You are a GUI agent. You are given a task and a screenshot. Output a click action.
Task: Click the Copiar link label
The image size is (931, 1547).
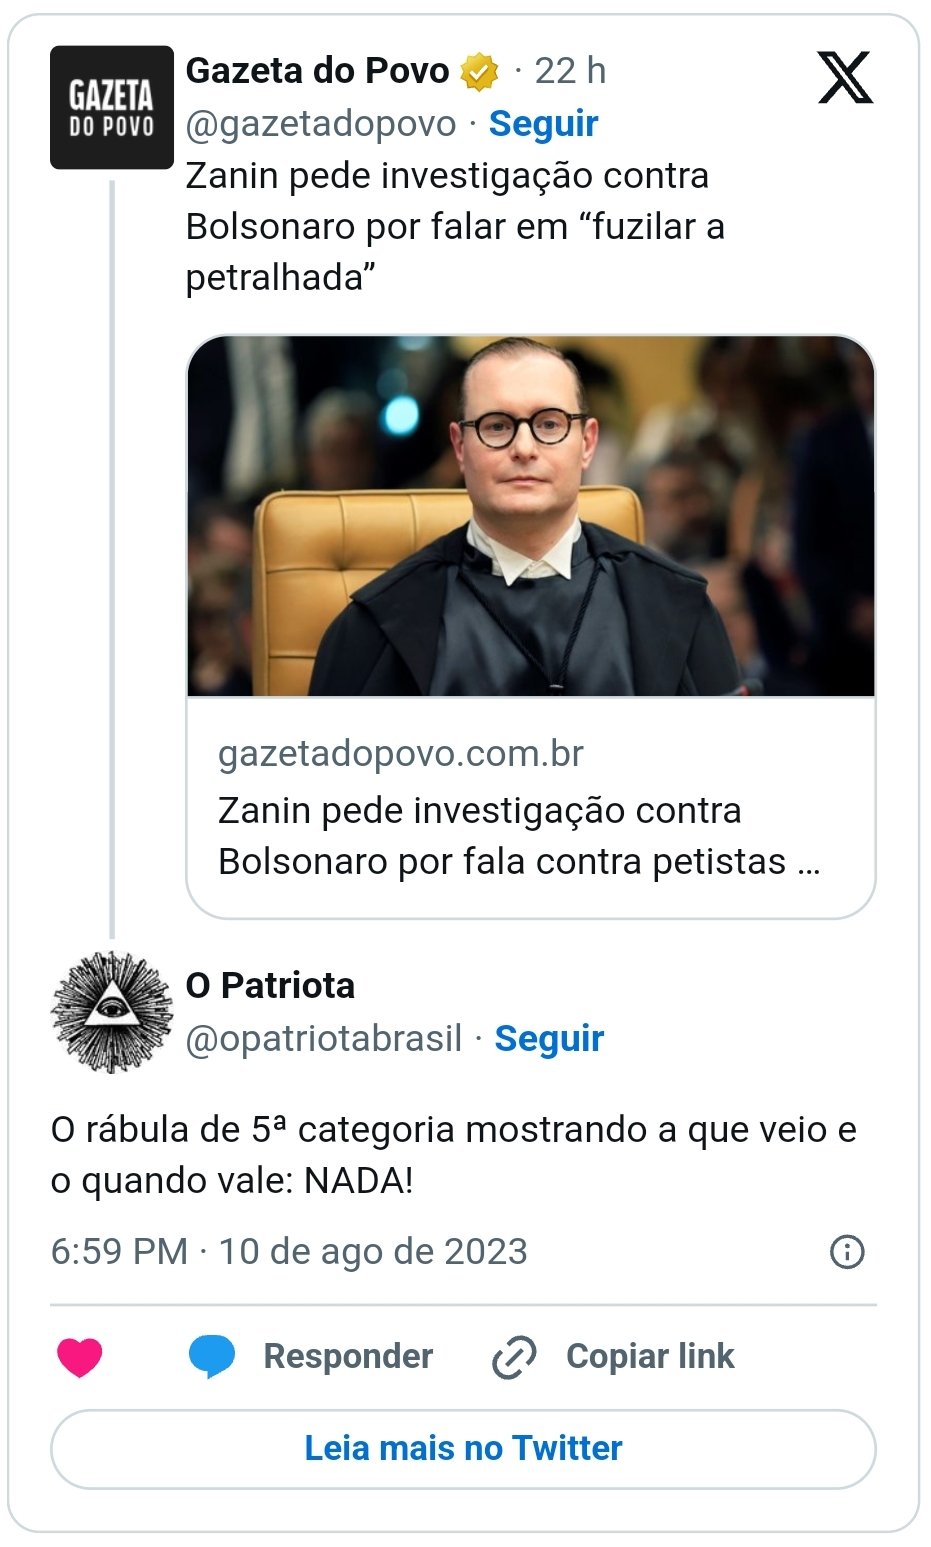click(650, 1356)
